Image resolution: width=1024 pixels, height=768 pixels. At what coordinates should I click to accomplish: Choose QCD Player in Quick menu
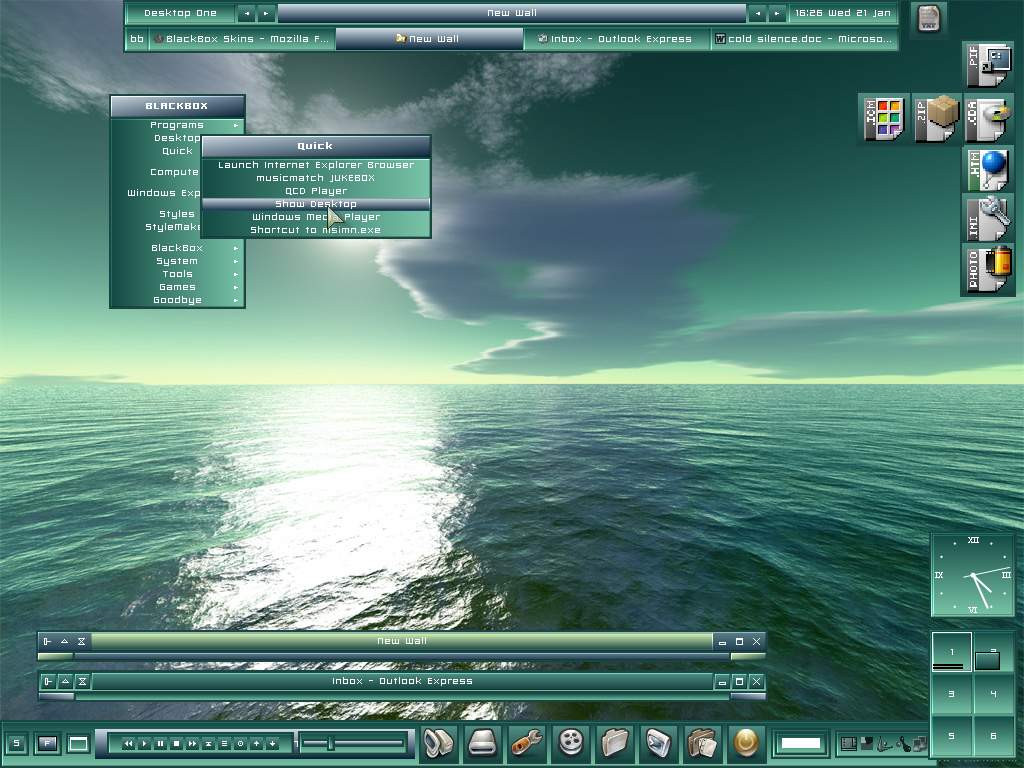[316, 191]
